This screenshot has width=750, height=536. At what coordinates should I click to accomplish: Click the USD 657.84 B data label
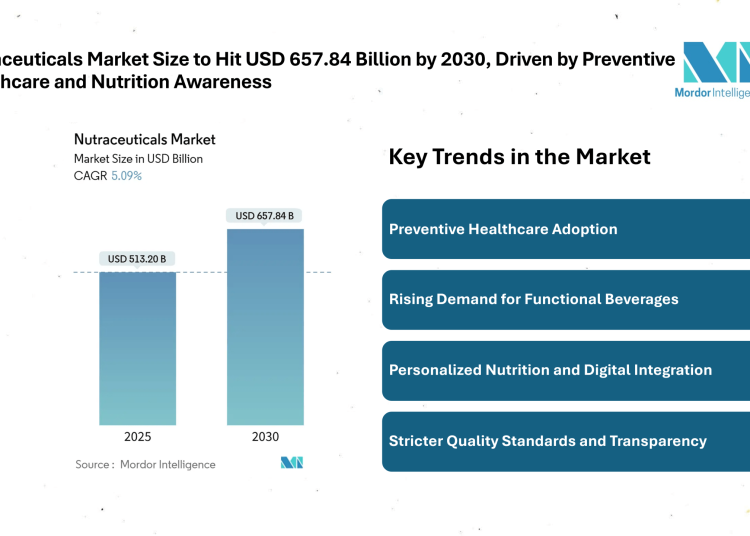265,216
